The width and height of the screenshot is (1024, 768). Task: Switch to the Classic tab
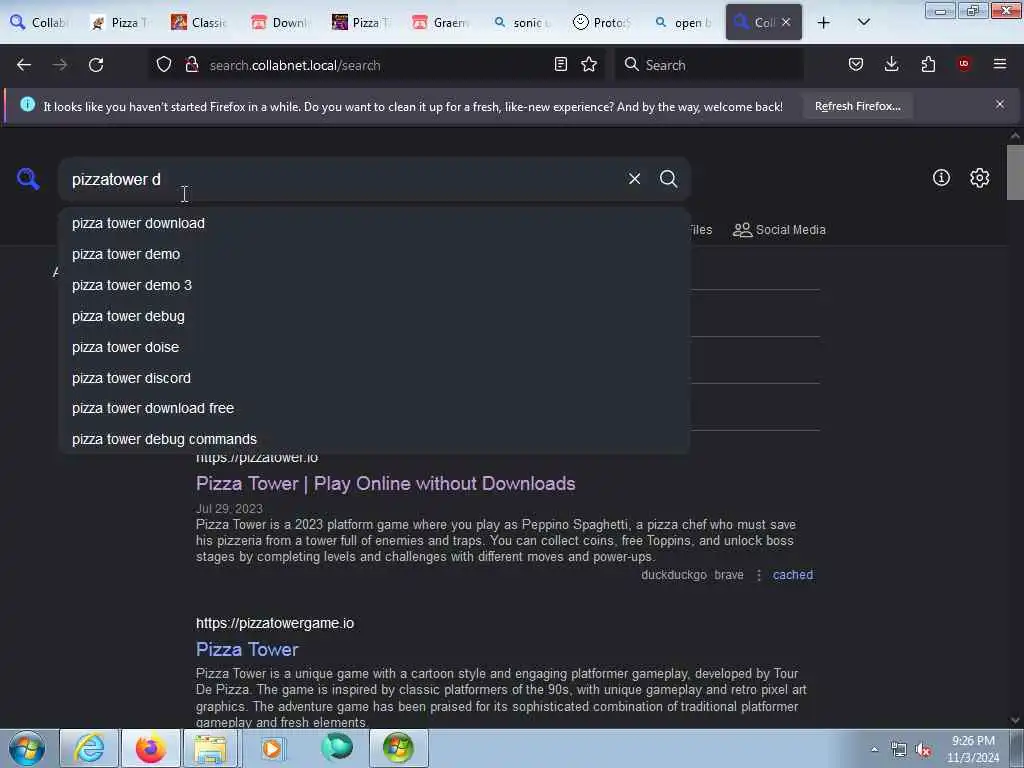[199, 23]
